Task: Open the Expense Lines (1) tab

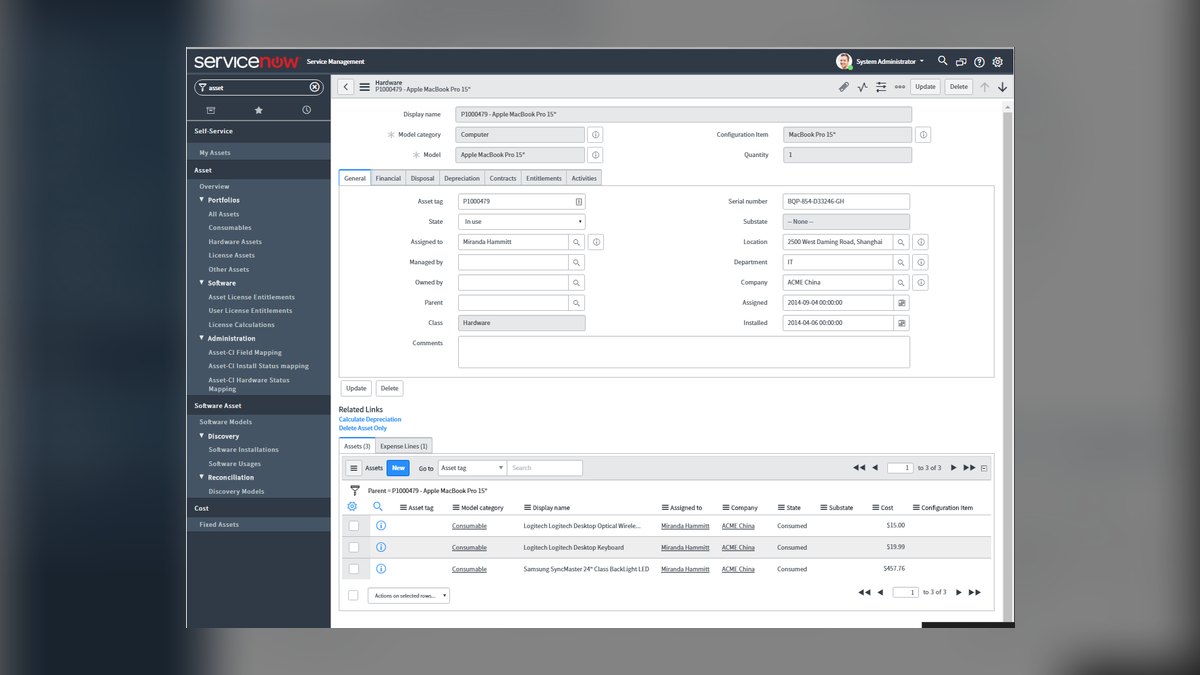Action: 404,446
